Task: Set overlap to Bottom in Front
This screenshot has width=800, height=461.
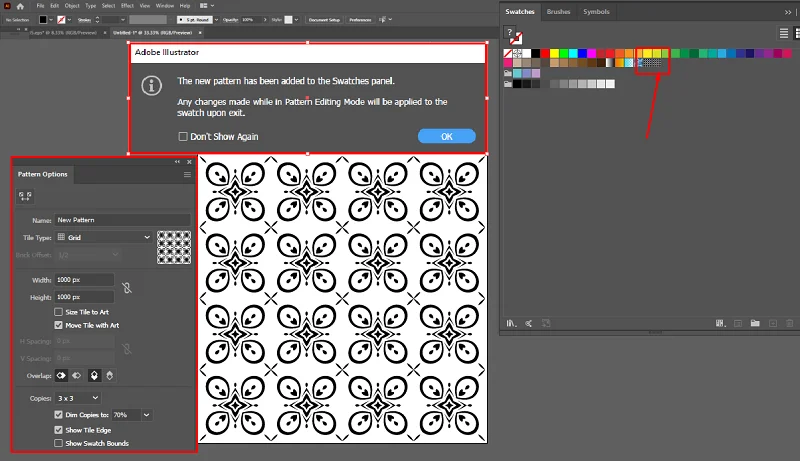Action: pyautogui.click(x=109, y=375)
